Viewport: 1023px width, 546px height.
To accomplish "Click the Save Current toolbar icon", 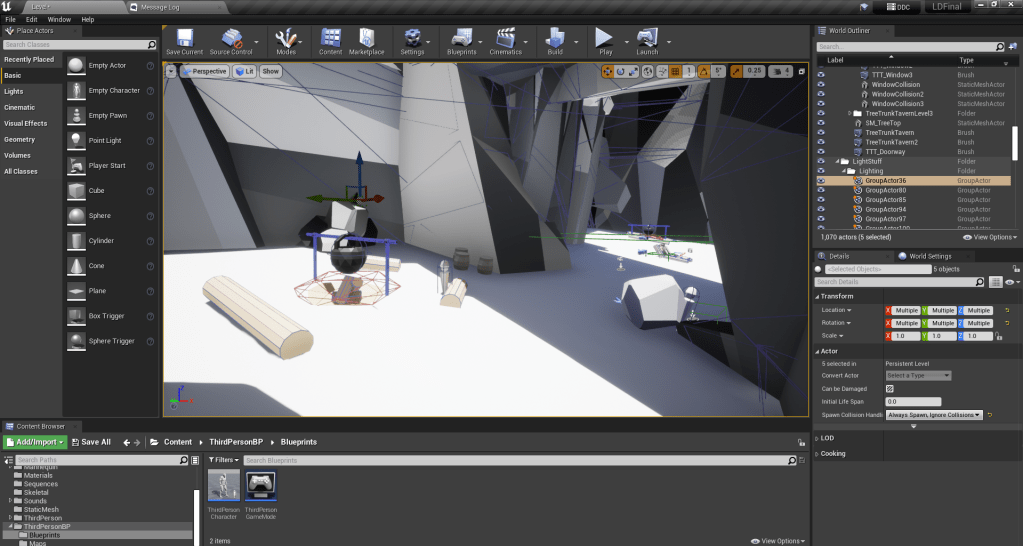I will (x=184, y=39).
